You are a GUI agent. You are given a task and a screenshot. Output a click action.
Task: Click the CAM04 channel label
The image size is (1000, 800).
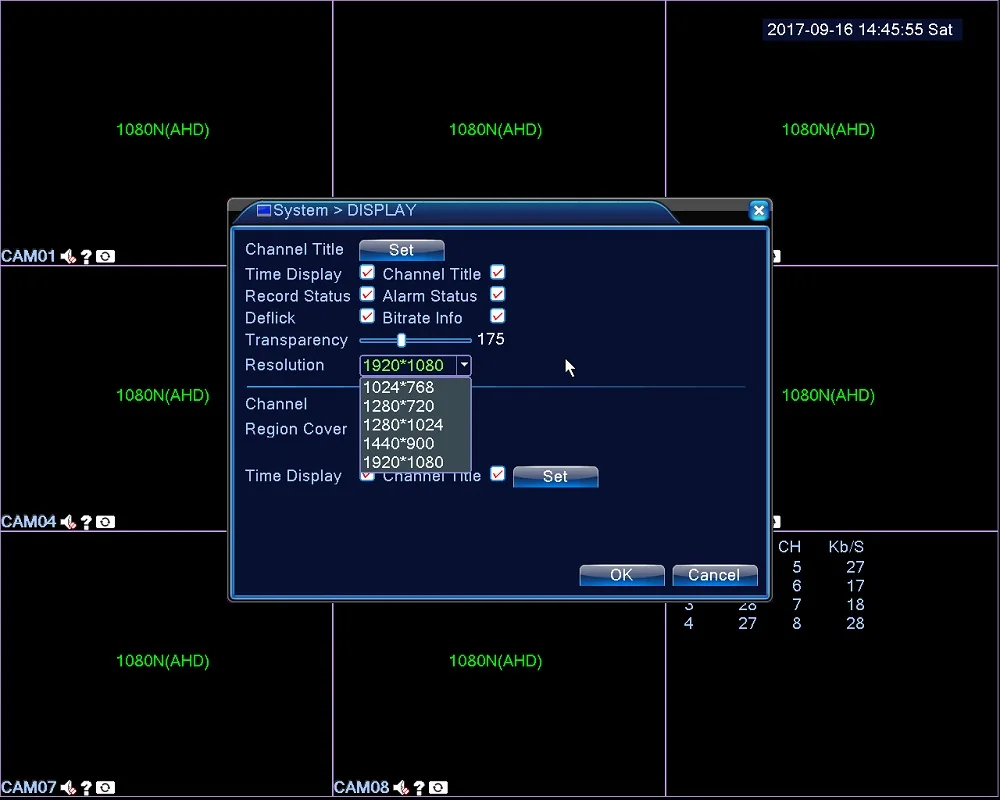[29, 522]
